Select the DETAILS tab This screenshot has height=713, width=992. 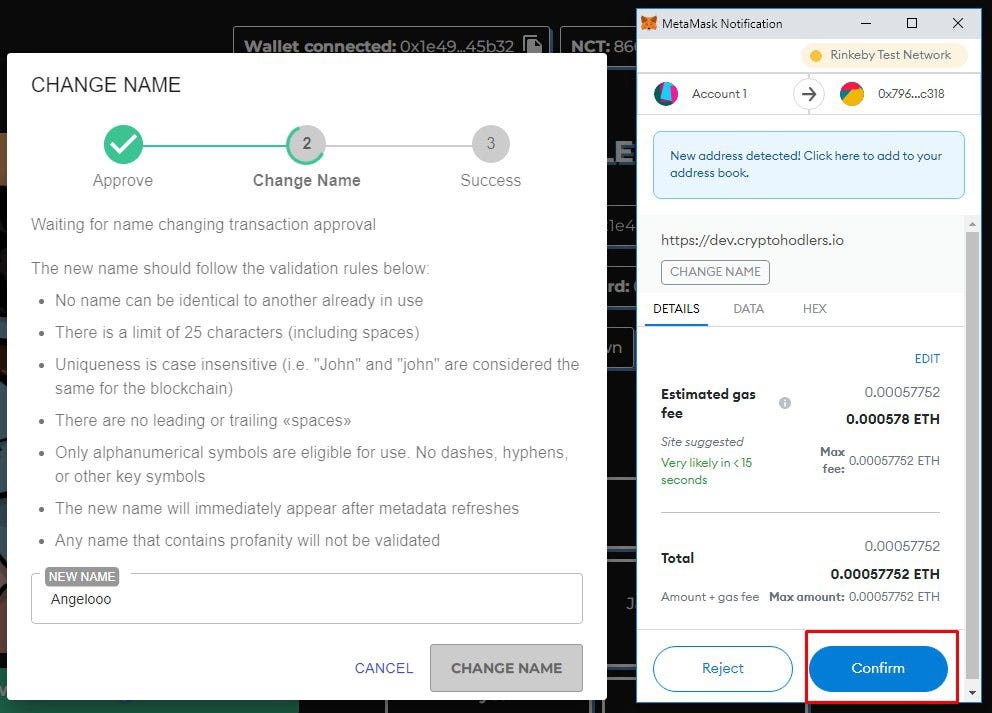[676, 309]
